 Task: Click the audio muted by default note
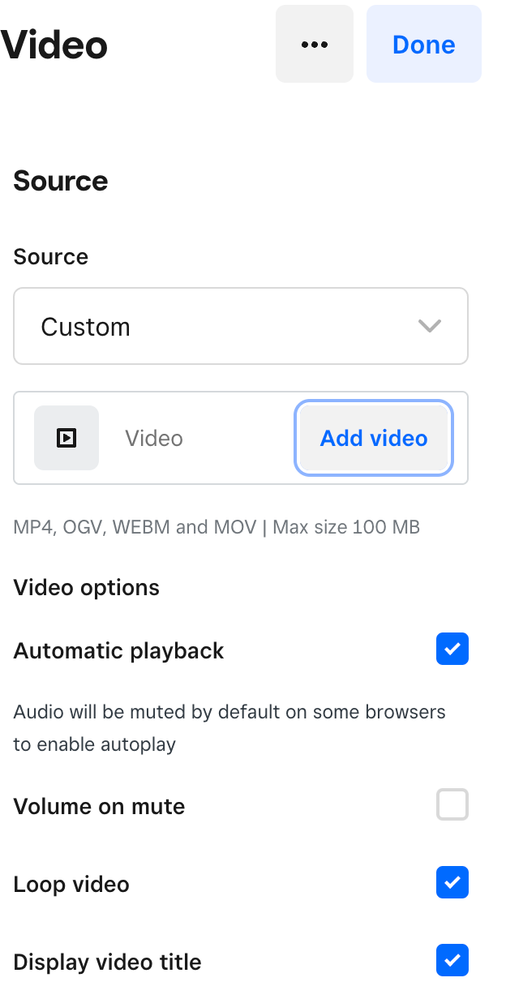[x=229, y=728]
